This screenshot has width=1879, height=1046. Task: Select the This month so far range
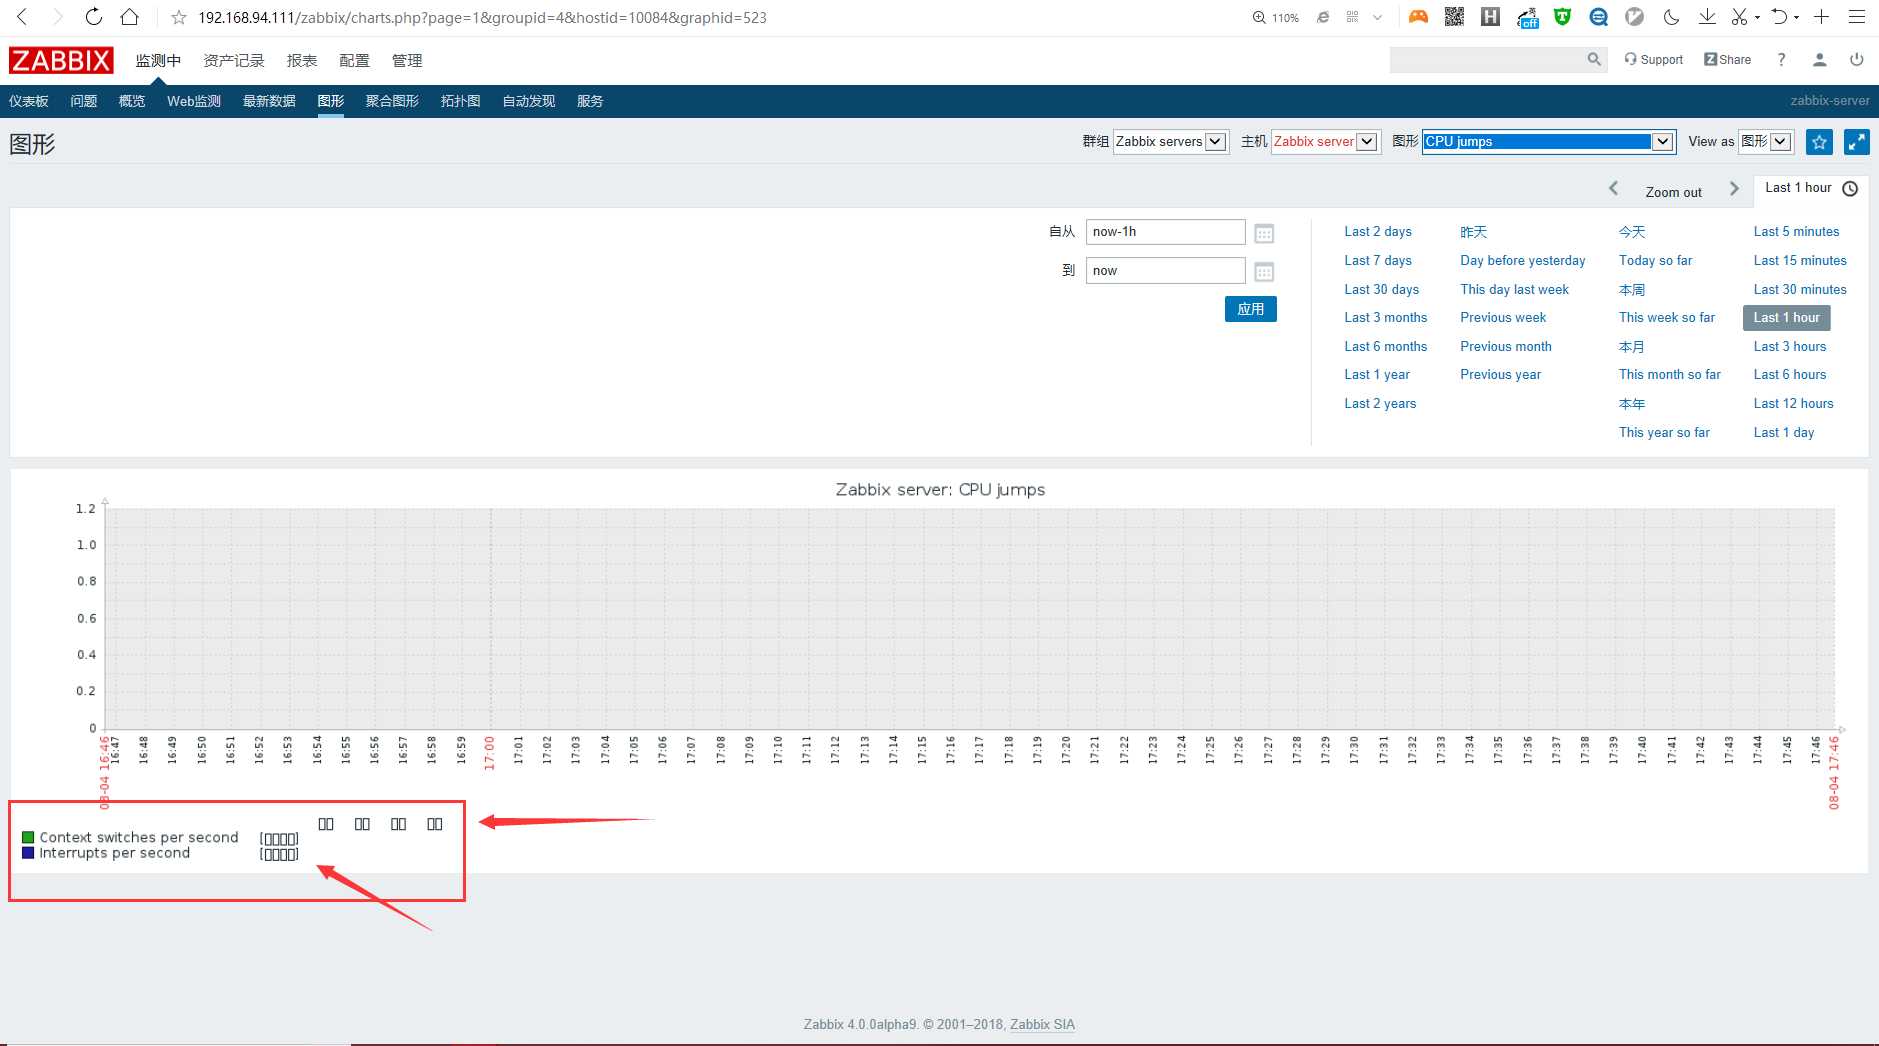1670,374
